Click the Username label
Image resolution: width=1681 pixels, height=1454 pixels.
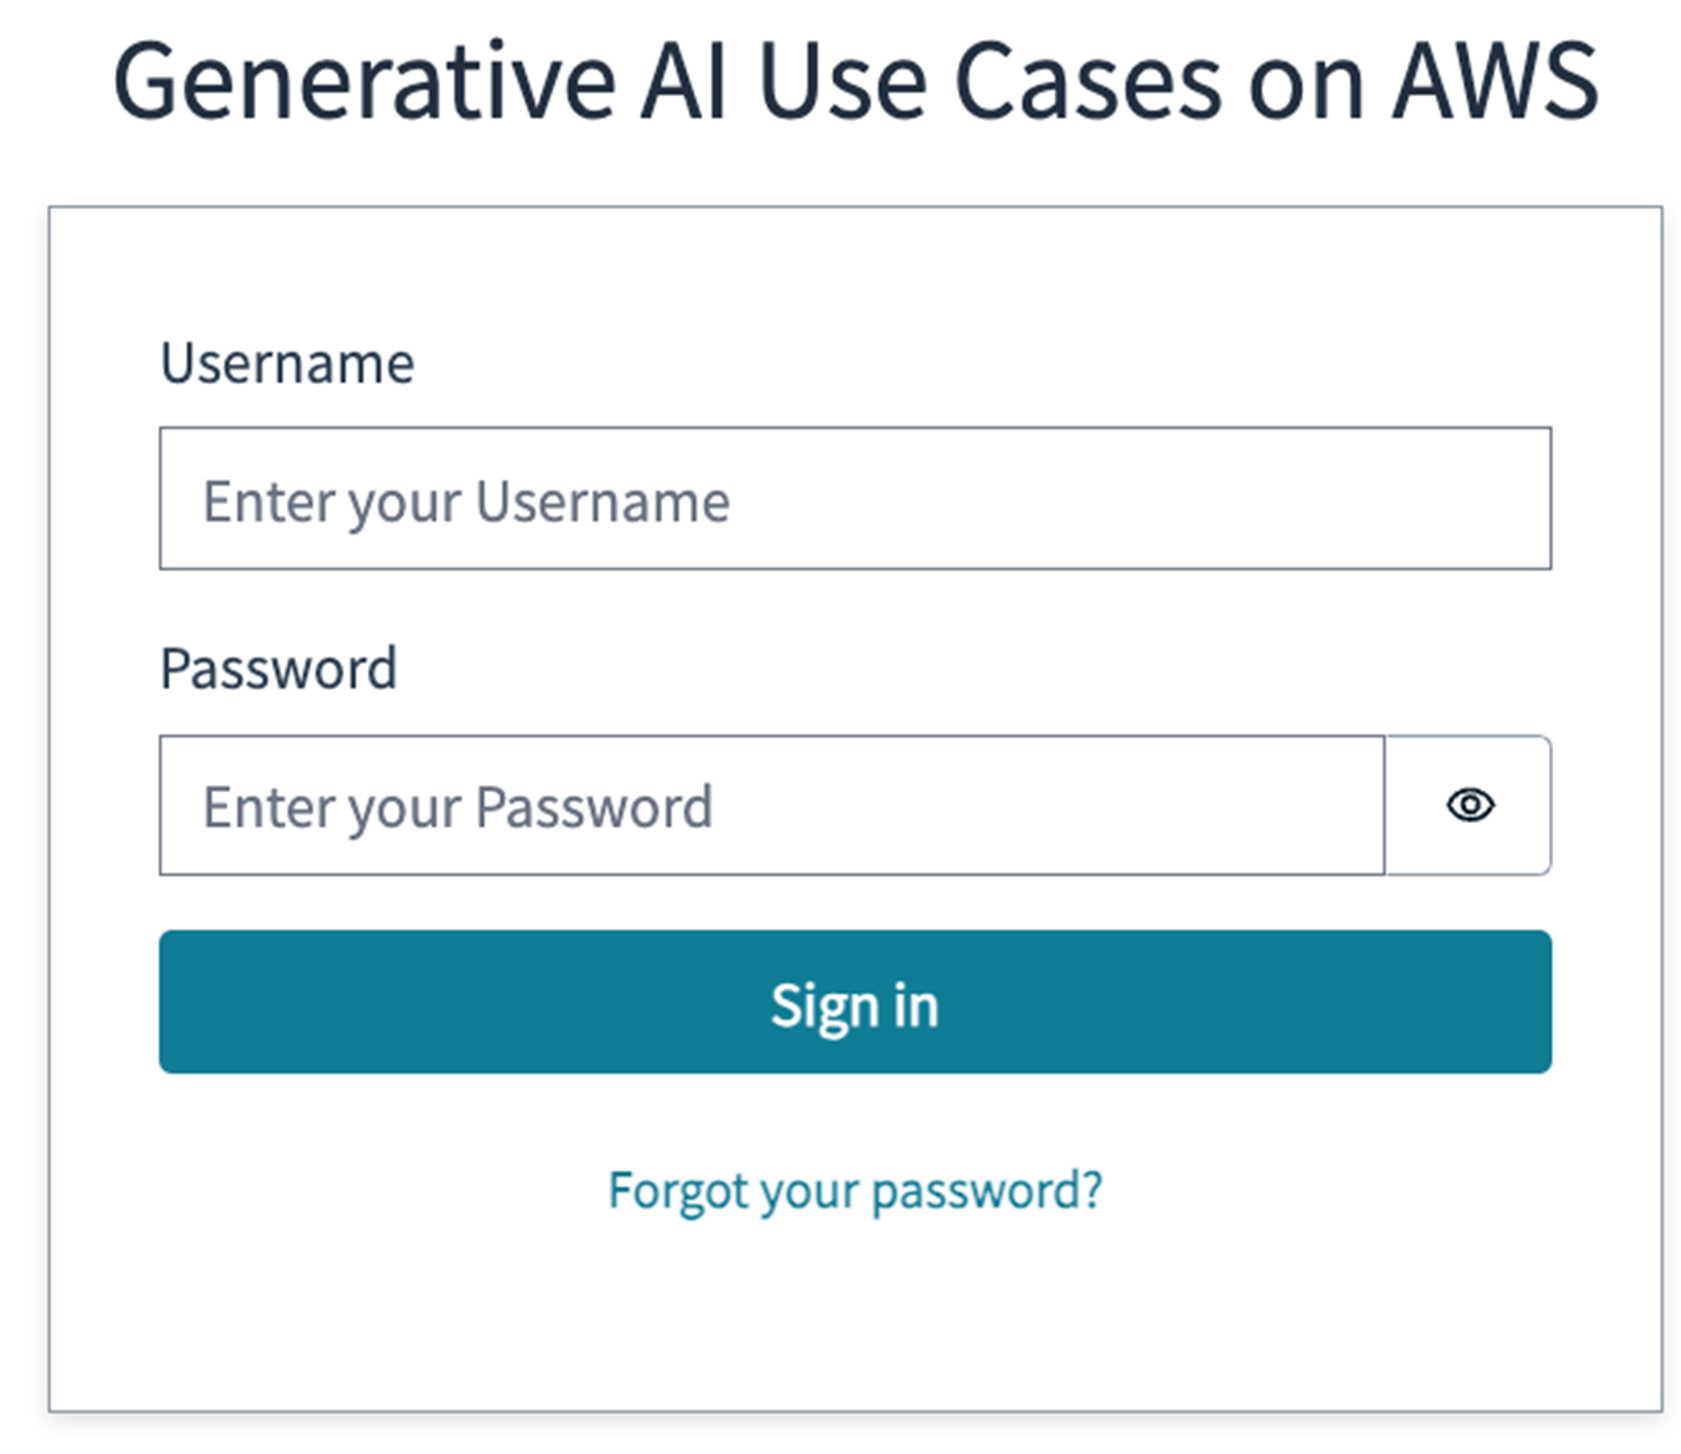tap(287, 363)
